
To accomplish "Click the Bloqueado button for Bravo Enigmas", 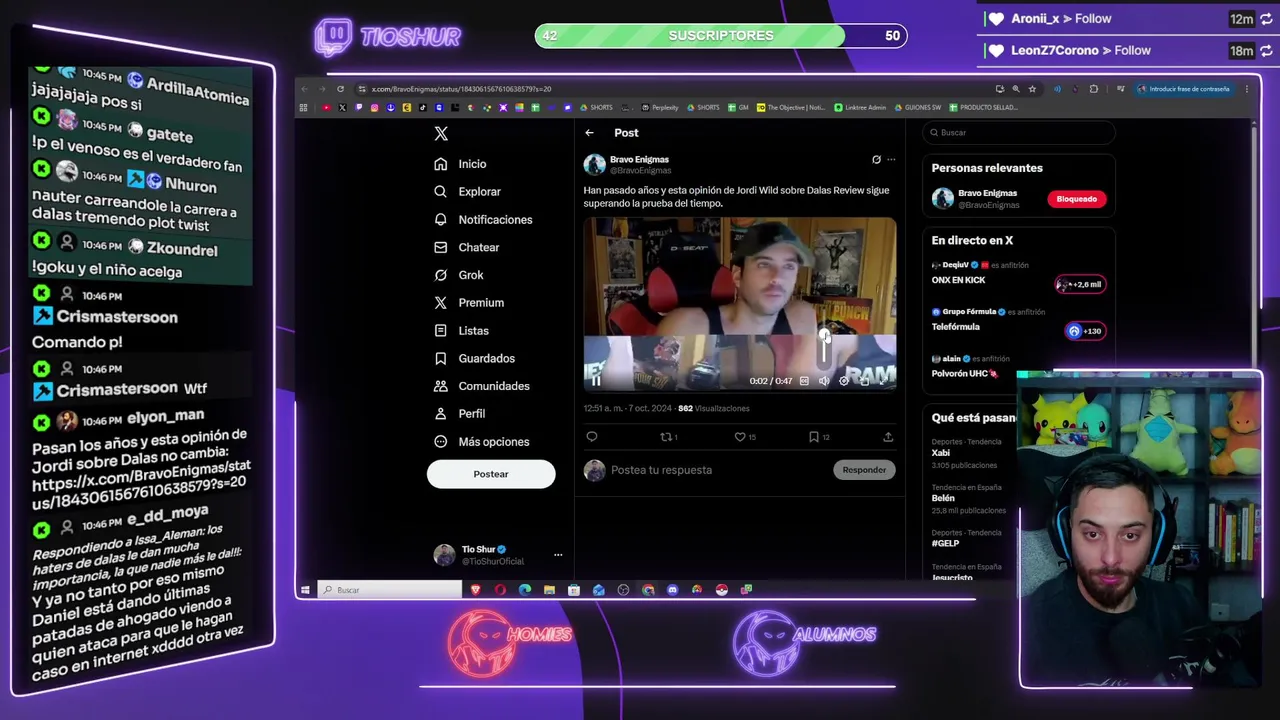I will [1077, 199].
